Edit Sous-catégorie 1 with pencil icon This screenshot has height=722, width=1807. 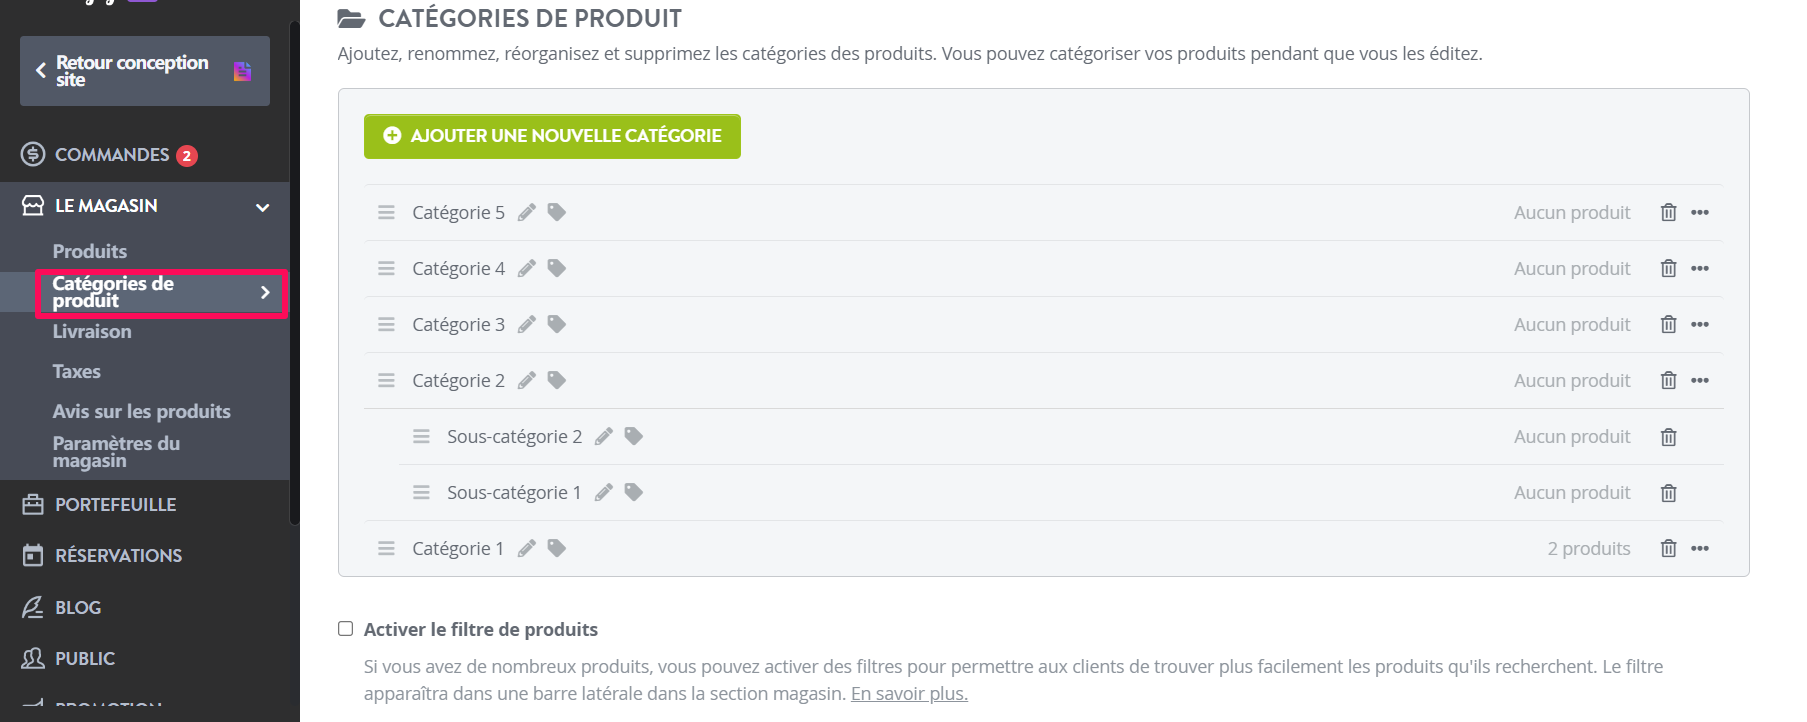point(603,492)
